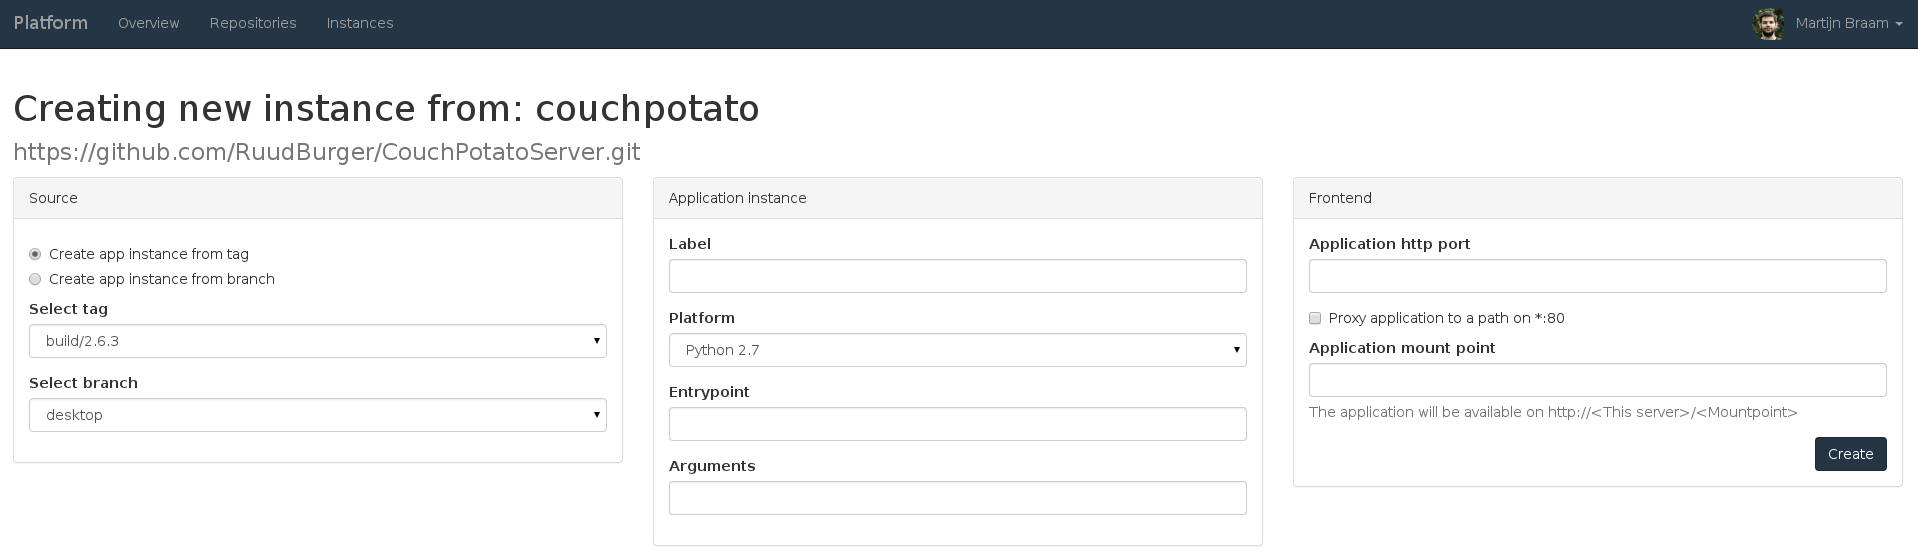Image resolution: width=1918 pixels, height=555 pixels.
Task: Expand the Martijn Braam user menu
Action: pos(1848,23)
